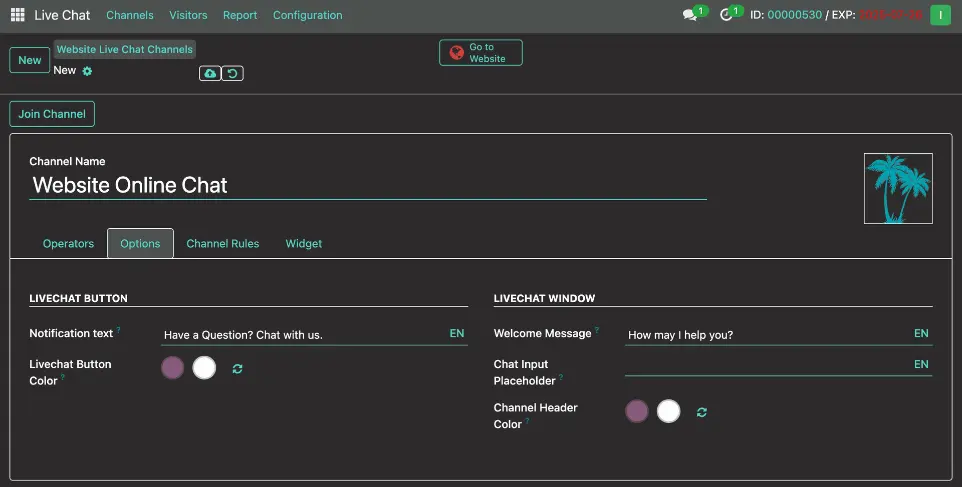Switch to the Channel Rules tab
The image size is (962, 487).
point(222,244)
